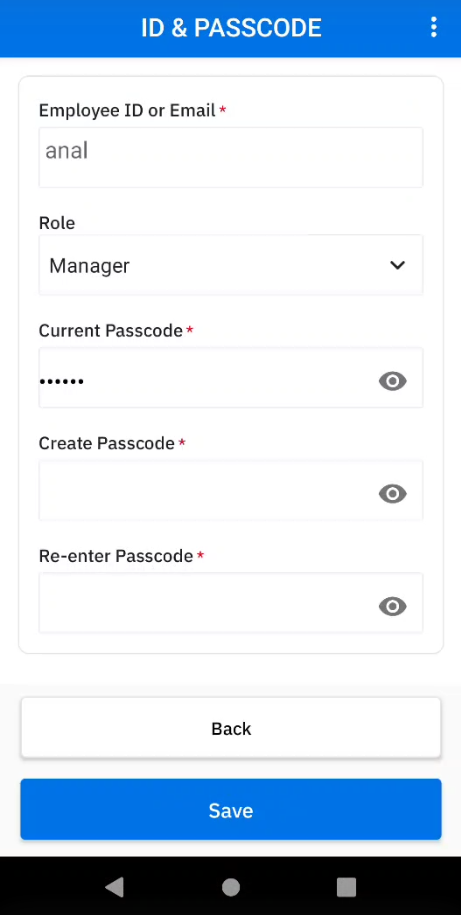
Task: Reveal the Re-enter Passcode text
Action: click(393, 606)
